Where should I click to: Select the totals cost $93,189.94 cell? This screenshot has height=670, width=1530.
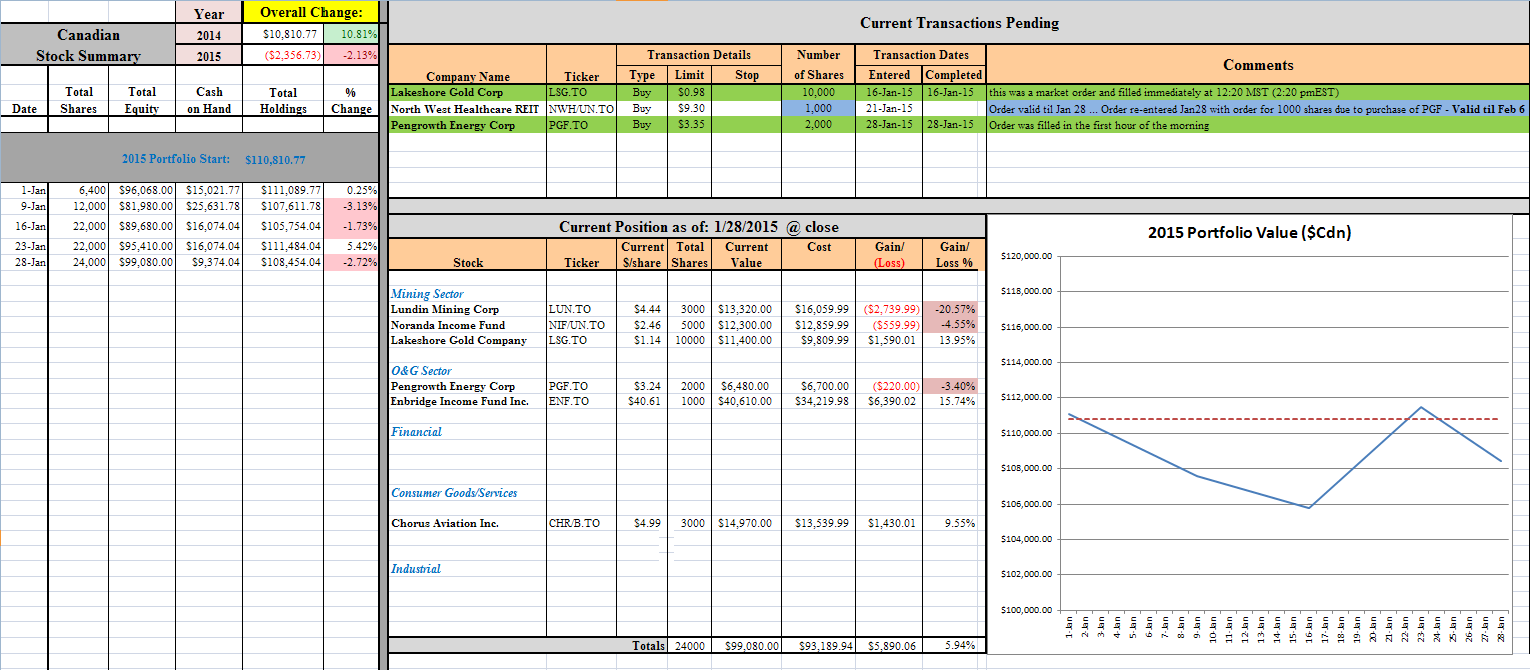pyautogui.click(x=818, y=646)
